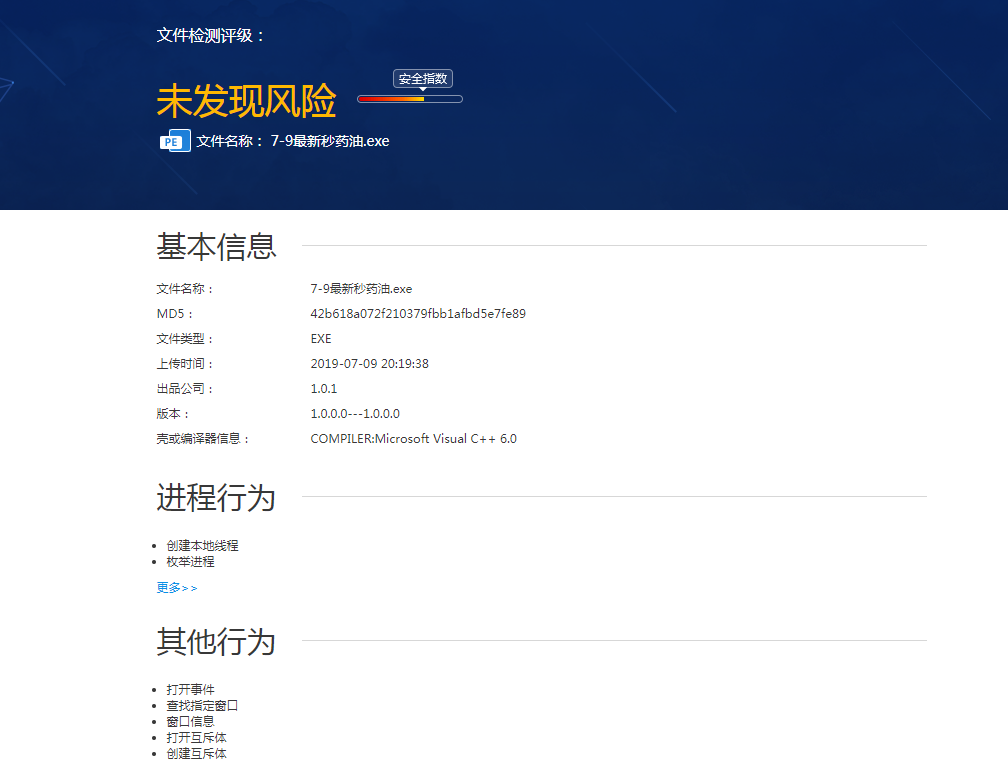Select the file name in the header banner
Screen dimensions: 1008x769
click(330, 141)
